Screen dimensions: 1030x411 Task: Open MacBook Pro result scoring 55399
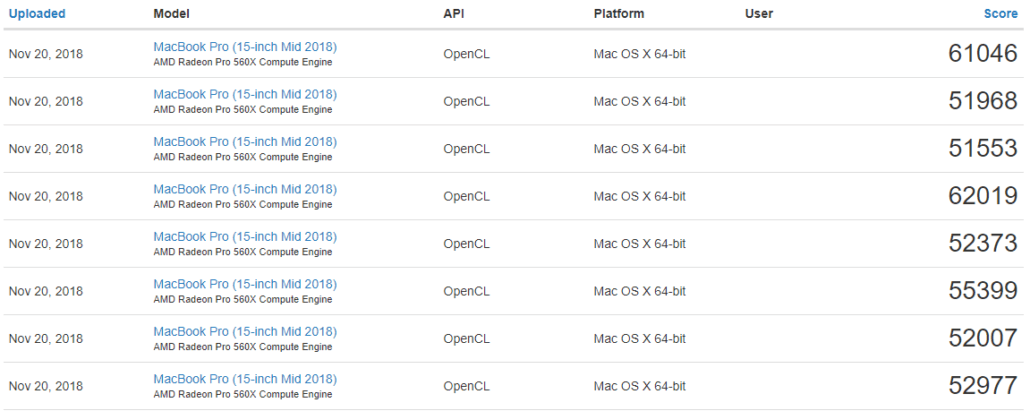[x=245, y=284]
